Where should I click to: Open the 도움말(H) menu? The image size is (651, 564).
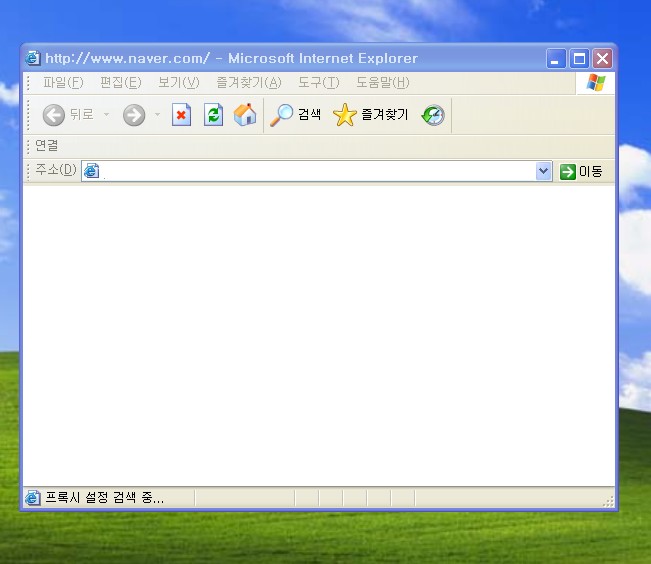[382, 83]
